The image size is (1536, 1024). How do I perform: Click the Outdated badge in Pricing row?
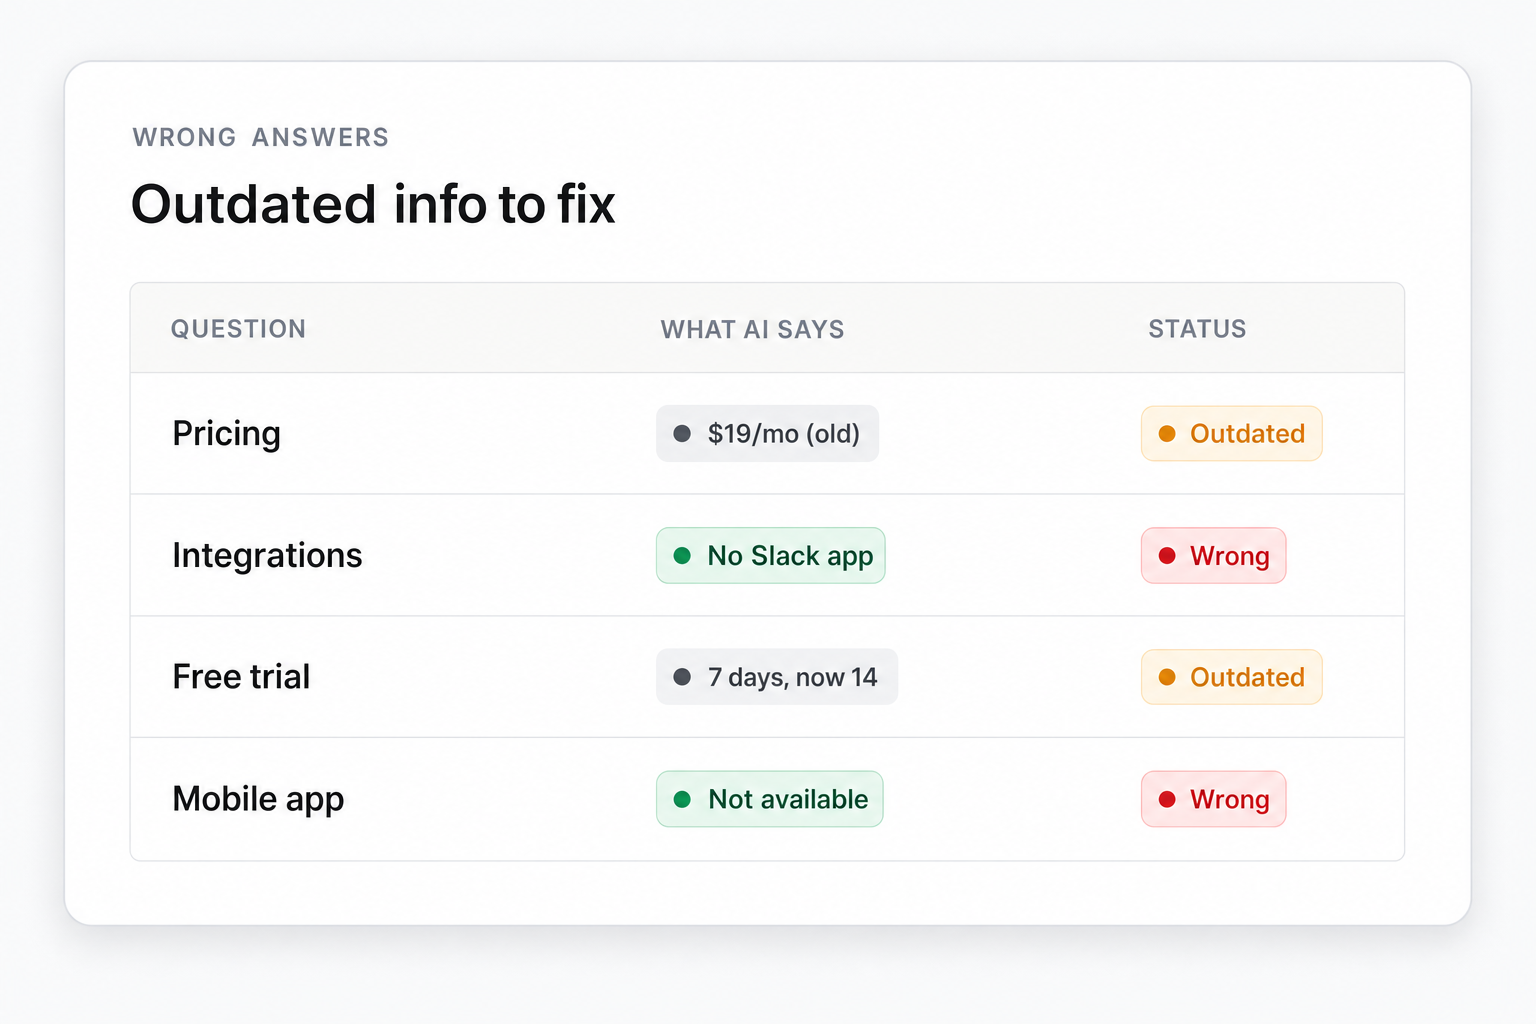point(1231,433)
